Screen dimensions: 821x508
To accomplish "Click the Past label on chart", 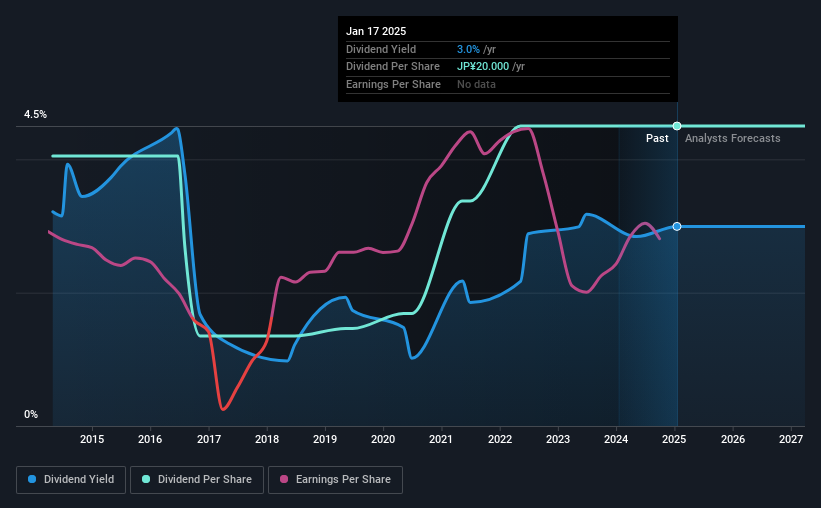I will 657,138.
